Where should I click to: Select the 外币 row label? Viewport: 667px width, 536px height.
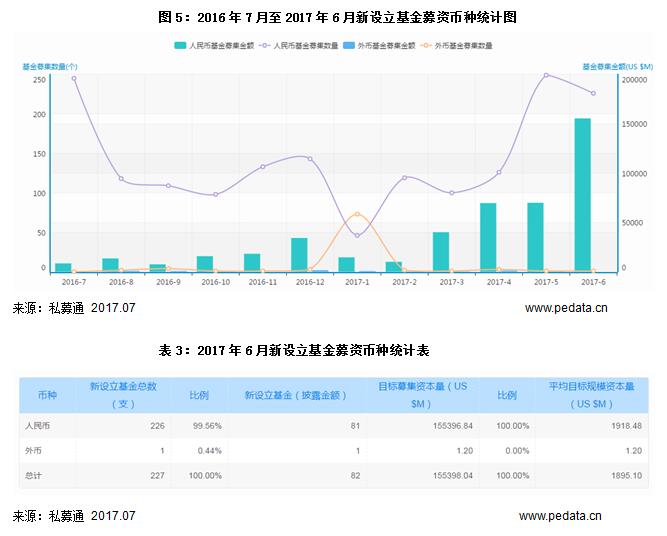point(33,450)
